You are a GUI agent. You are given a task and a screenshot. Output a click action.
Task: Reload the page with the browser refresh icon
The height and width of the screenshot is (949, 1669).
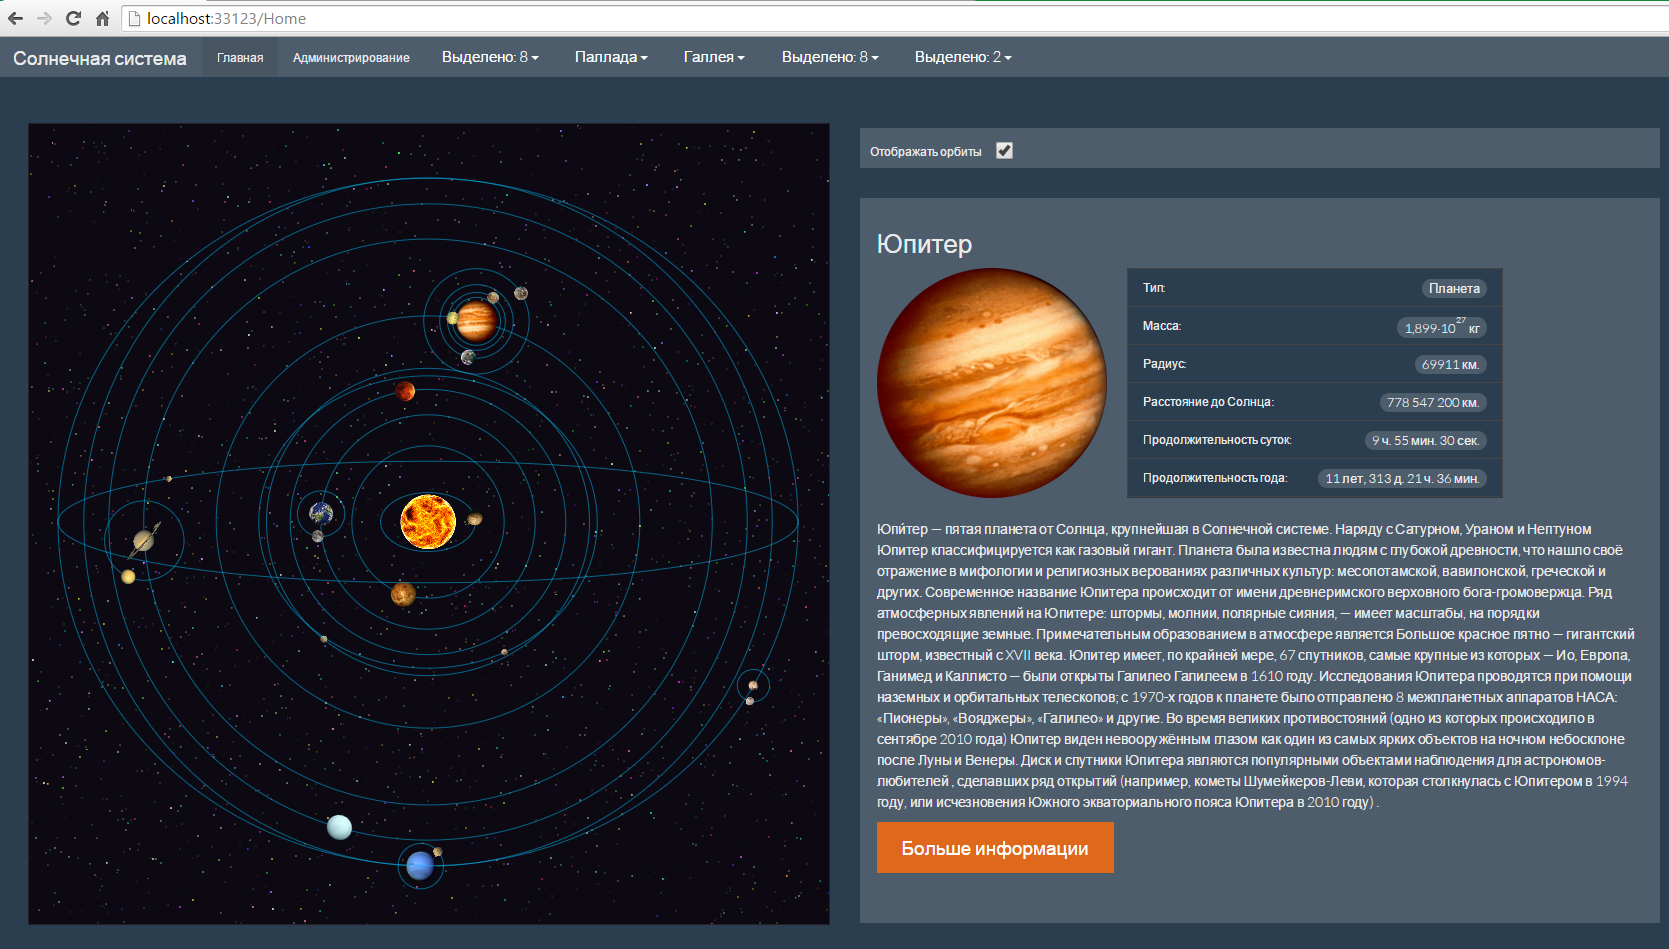click(73, 18)
